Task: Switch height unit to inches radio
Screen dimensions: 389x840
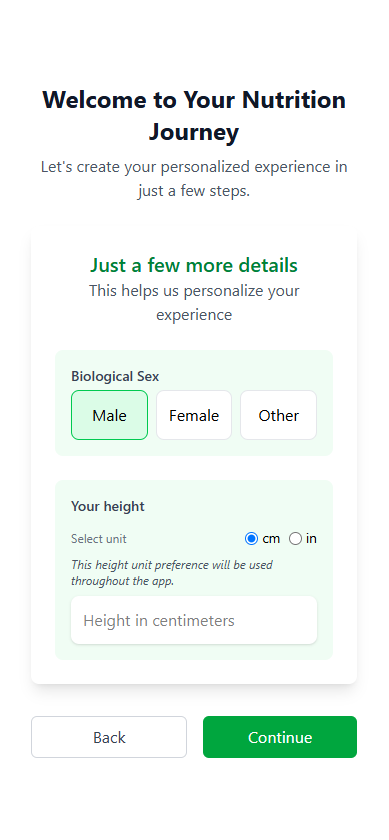Action: [295, 539]
